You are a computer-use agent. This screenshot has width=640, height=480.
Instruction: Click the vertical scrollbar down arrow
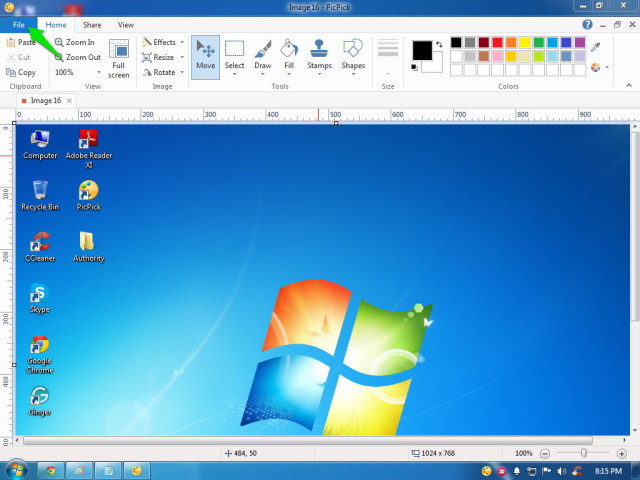(635, 431)
